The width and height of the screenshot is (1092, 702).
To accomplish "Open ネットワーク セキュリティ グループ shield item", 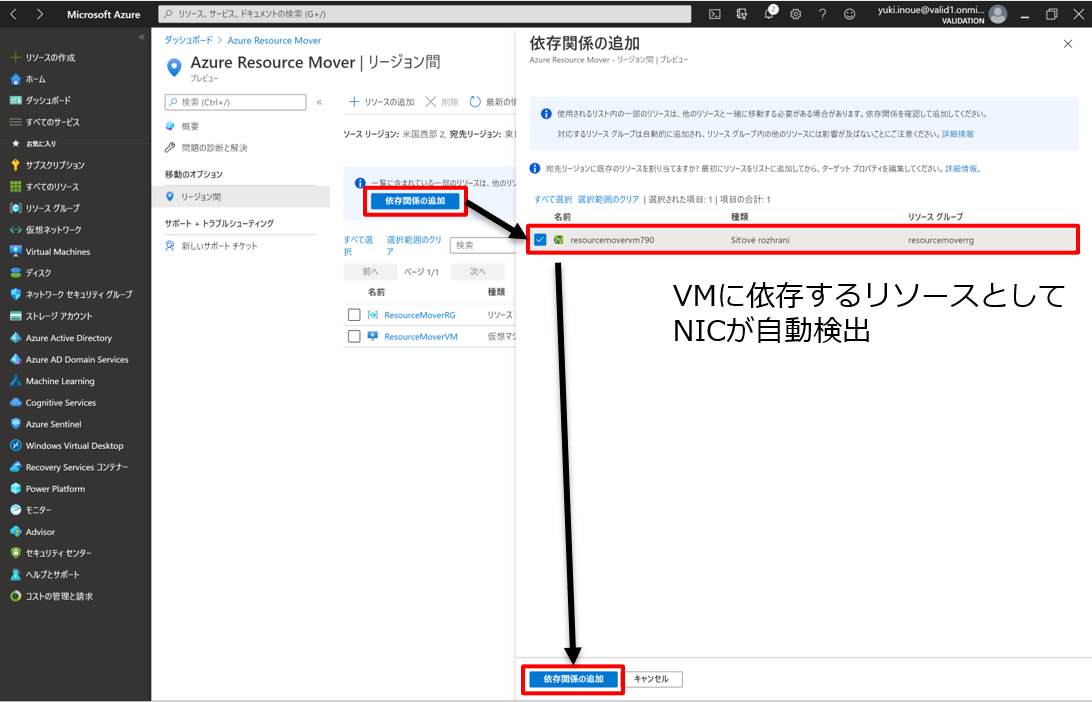I will coord(71,295).
